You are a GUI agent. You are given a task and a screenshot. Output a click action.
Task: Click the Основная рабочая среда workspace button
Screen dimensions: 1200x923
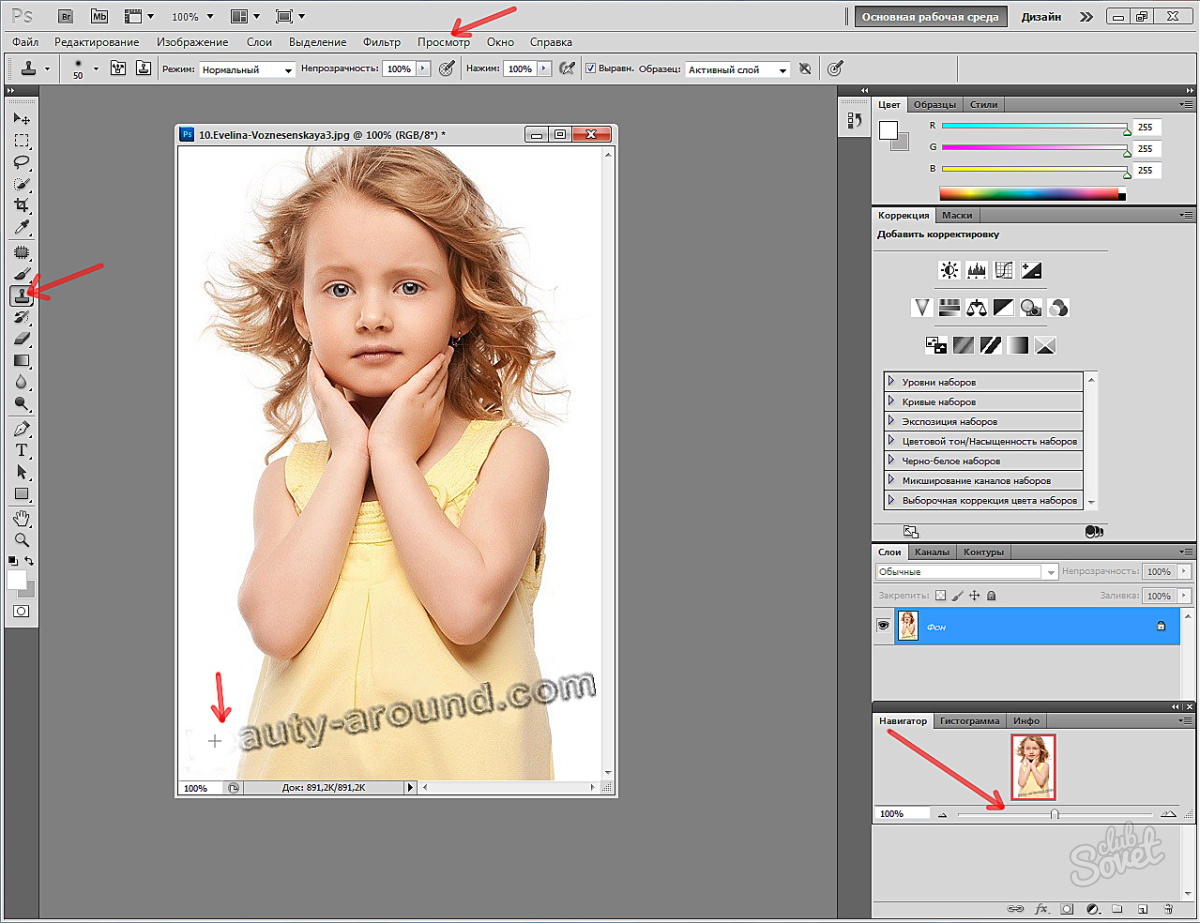click(930, 17)
